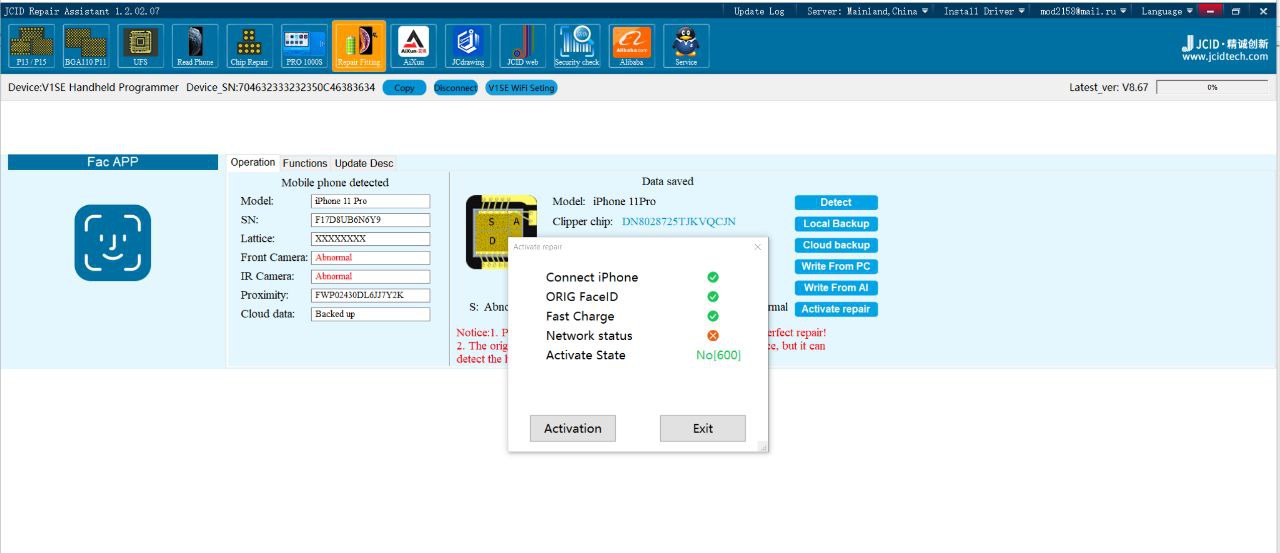Expand the Install Driver dropdown
The width and height of the screenshot is (1280, 553).
(x=985, y=11)
